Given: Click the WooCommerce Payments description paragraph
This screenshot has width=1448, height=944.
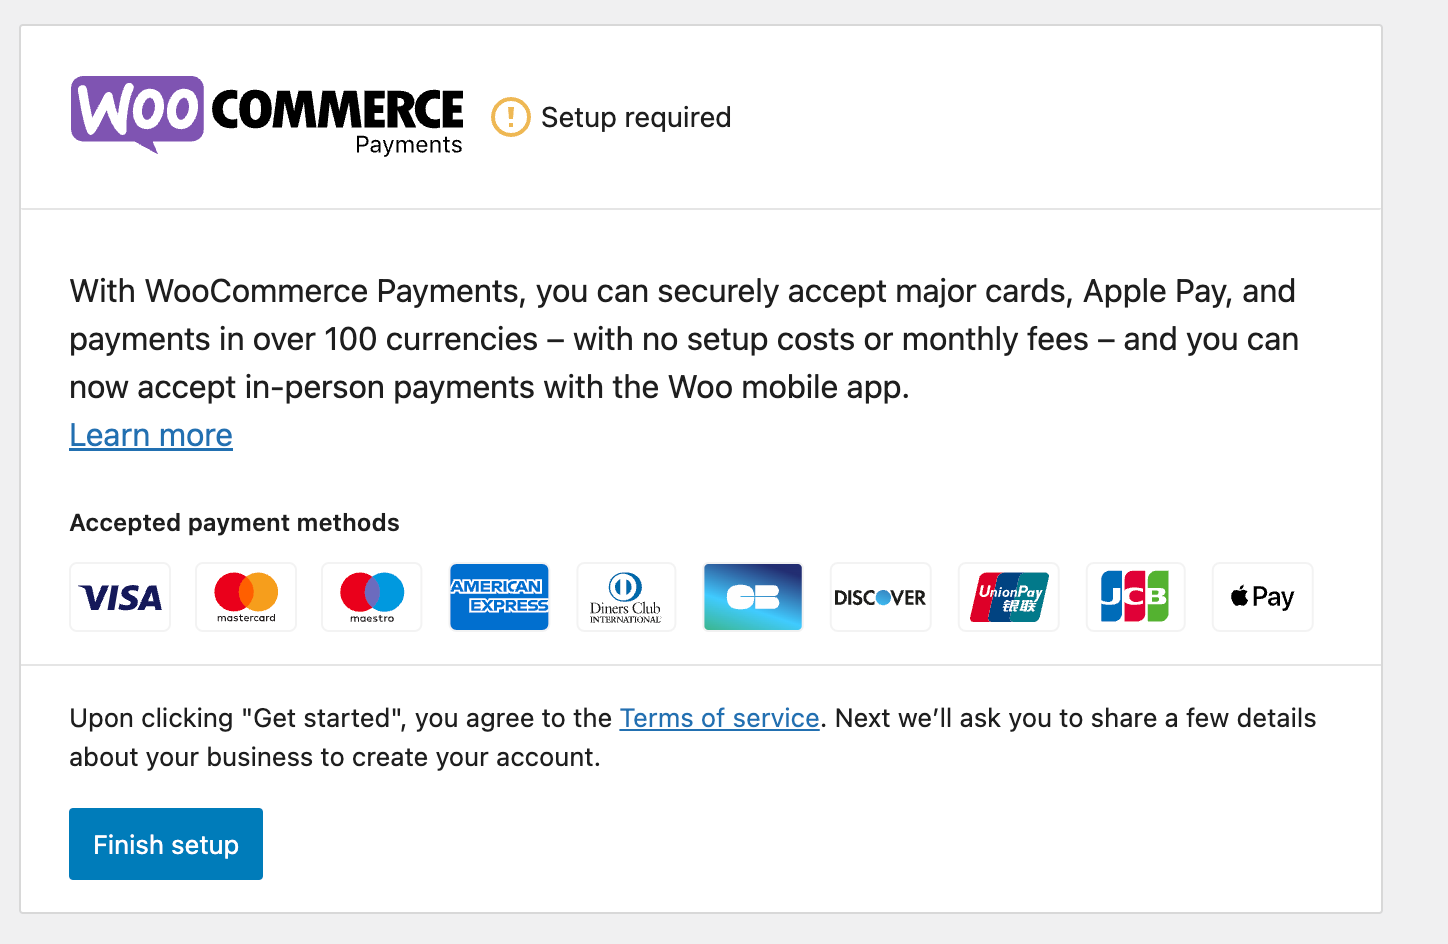Looking at the screenshot, I should 683,339.
